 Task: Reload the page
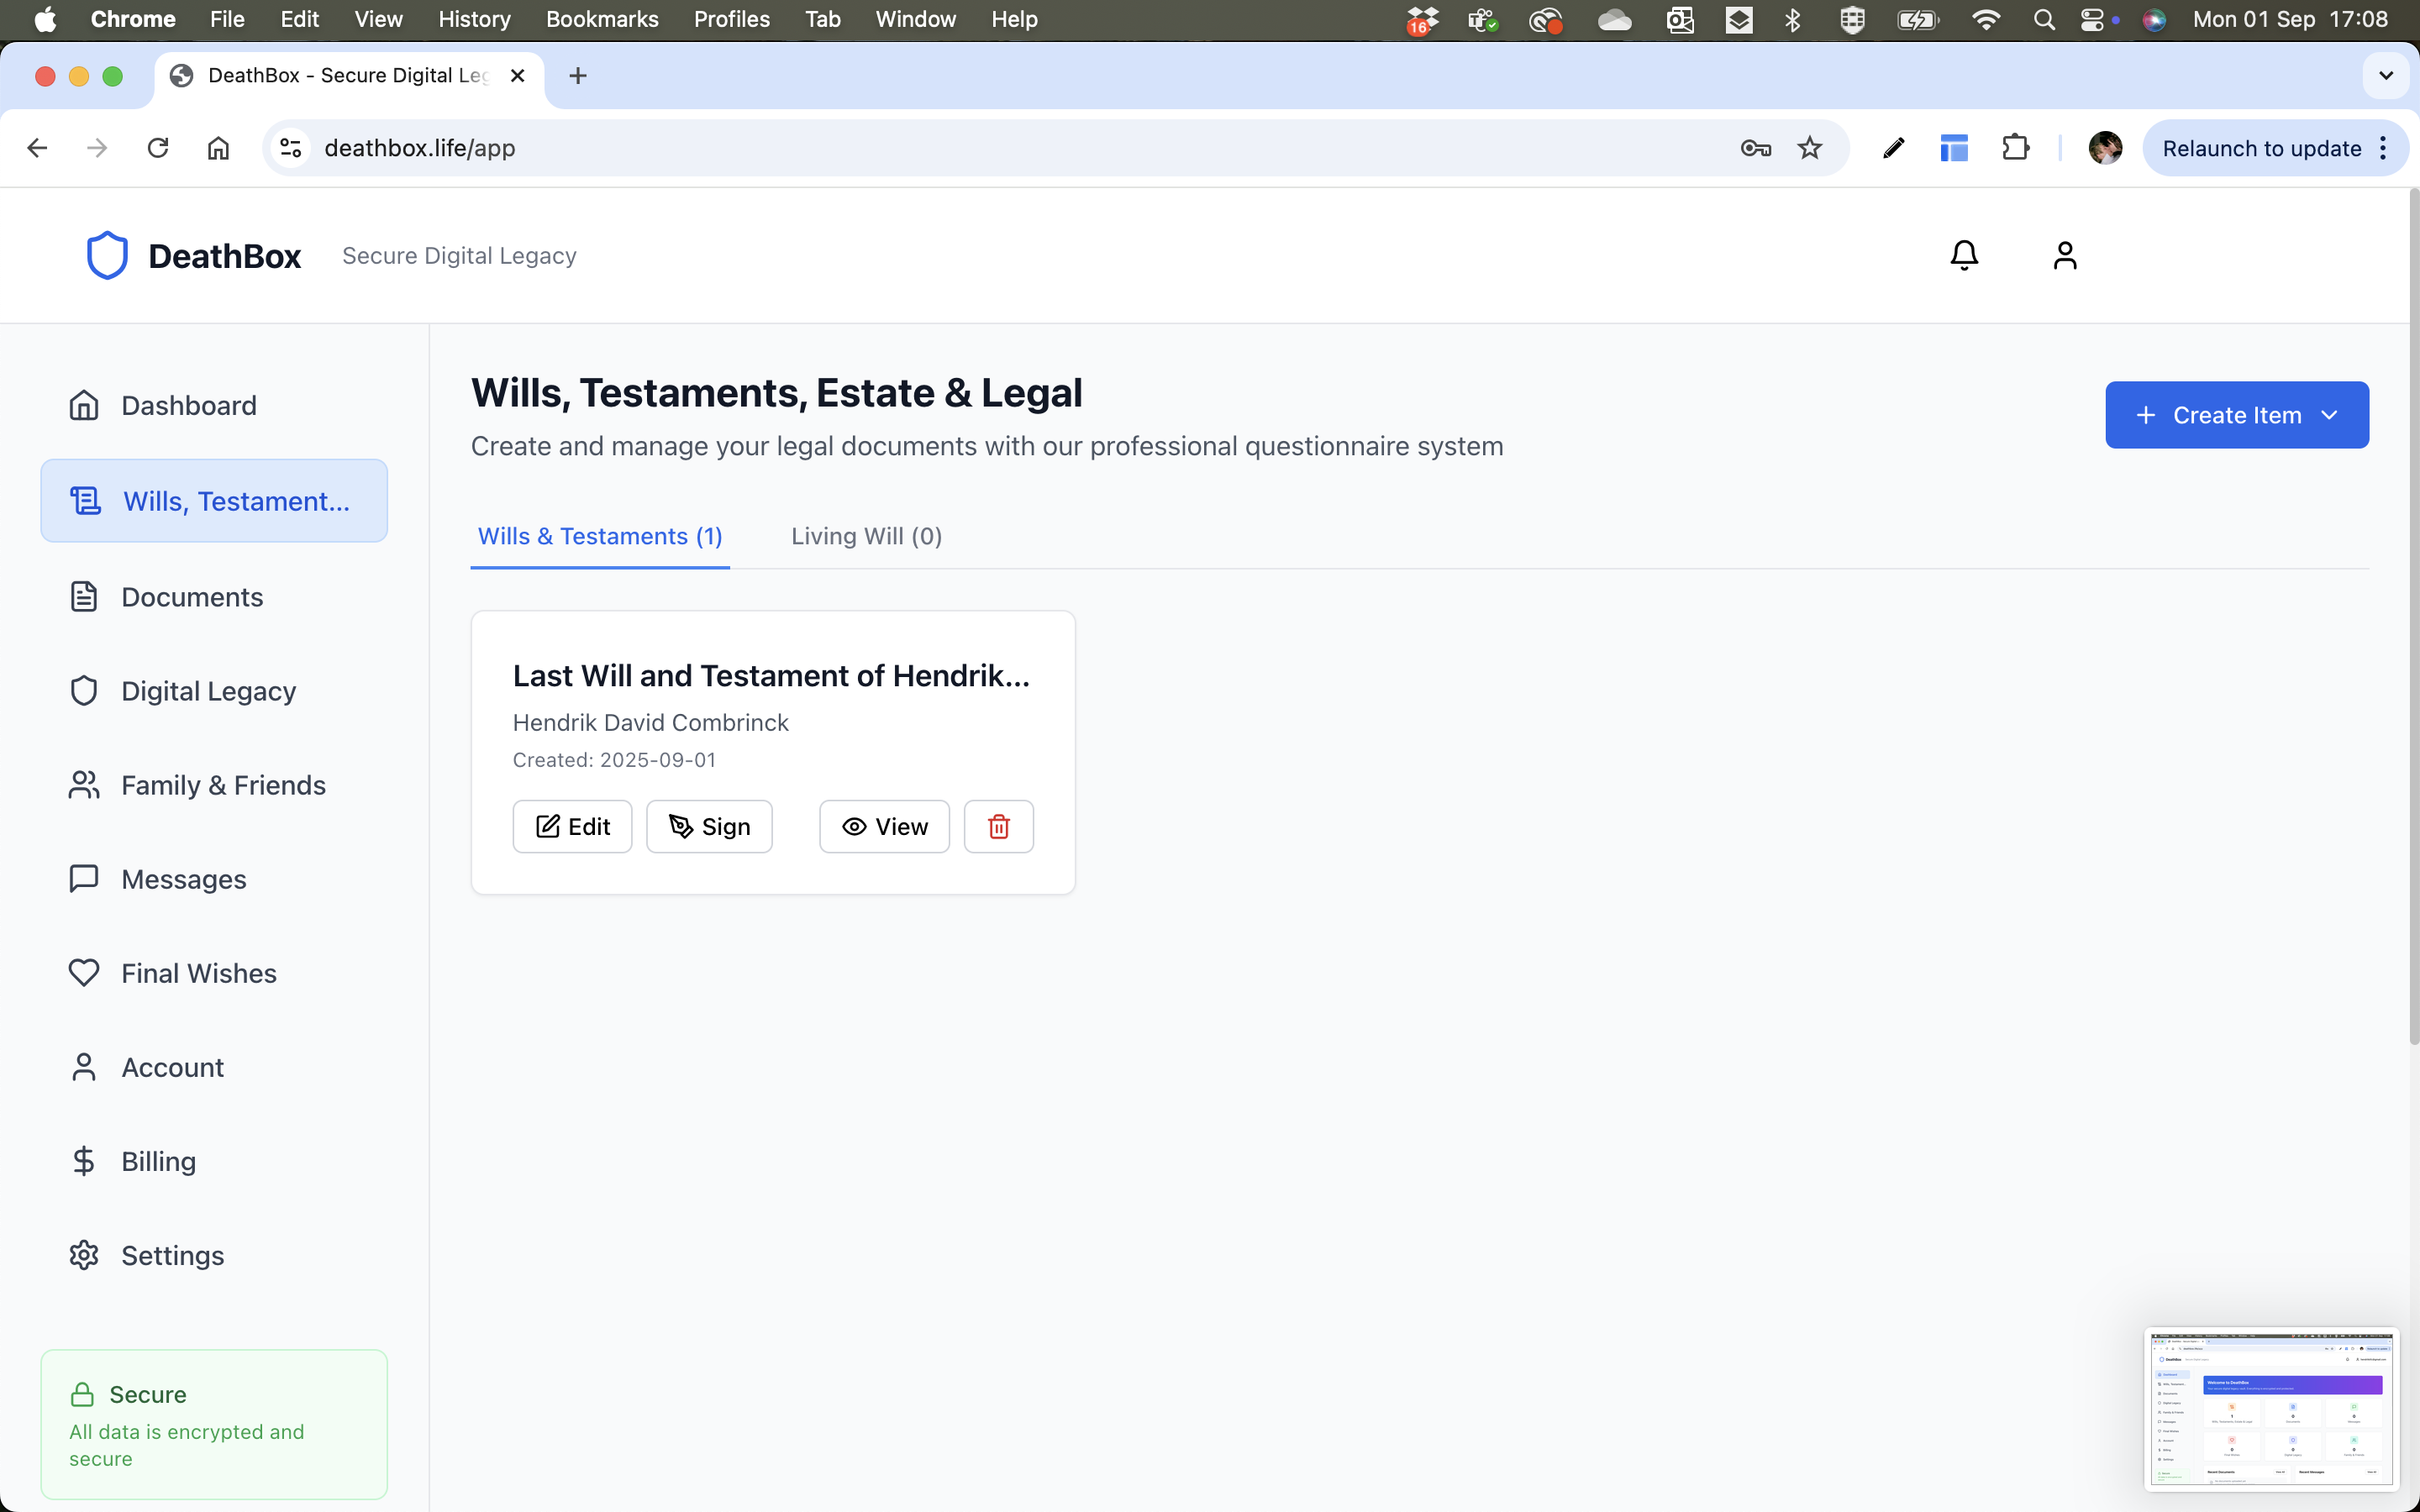point(158,148)
